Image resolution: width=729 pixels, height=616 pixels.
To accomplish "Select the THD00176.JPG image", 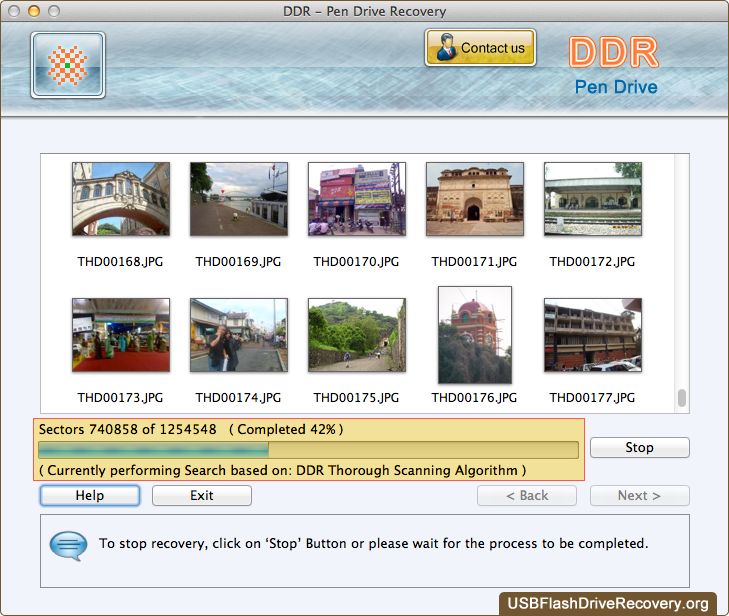I will [x=475, y=335].
